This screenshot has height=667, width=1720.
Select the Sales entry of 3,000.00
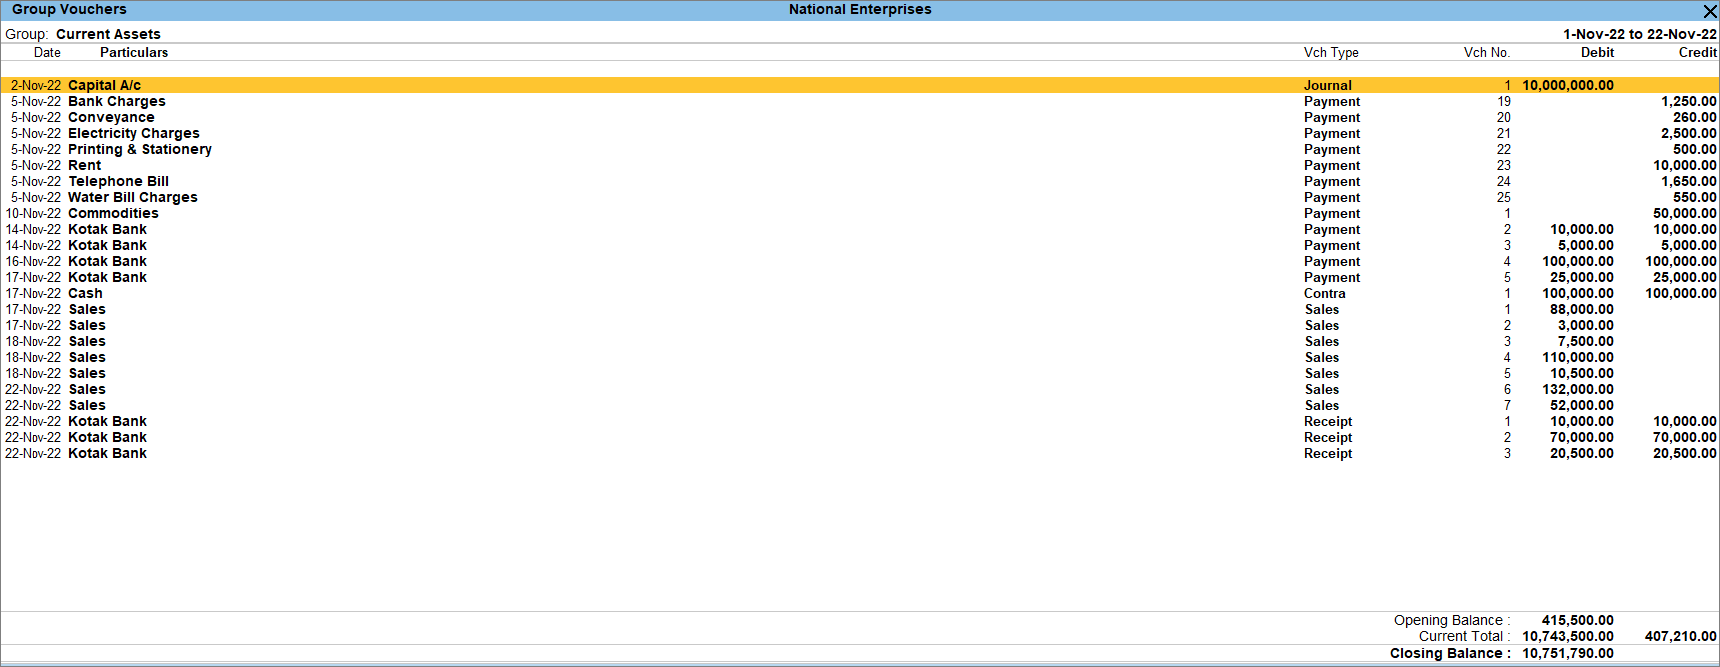pyautogui.click(x=860, y=325)
